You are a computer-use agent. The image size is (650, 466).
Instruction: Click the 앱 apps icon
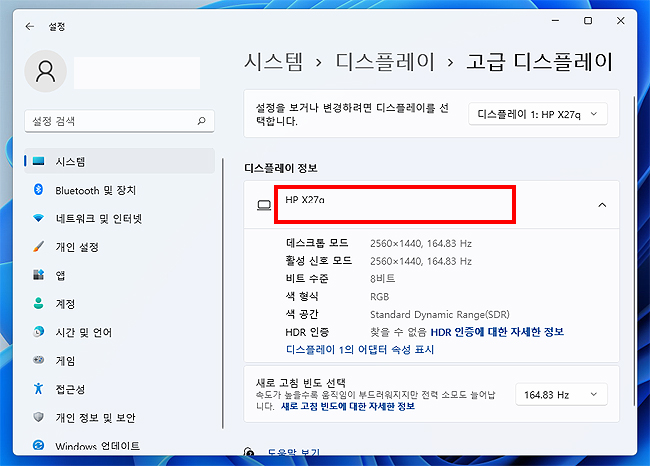(x=39, y=274)
